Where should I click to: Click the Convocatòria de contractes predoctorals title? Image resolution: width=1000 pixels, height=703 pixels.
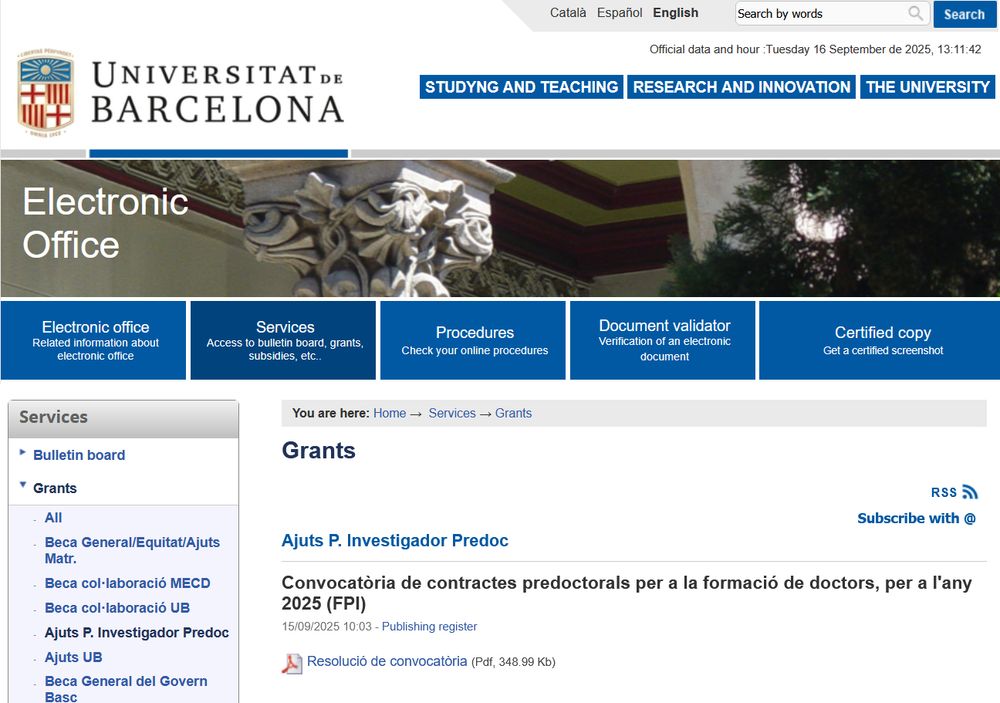(x=627, y=593)
